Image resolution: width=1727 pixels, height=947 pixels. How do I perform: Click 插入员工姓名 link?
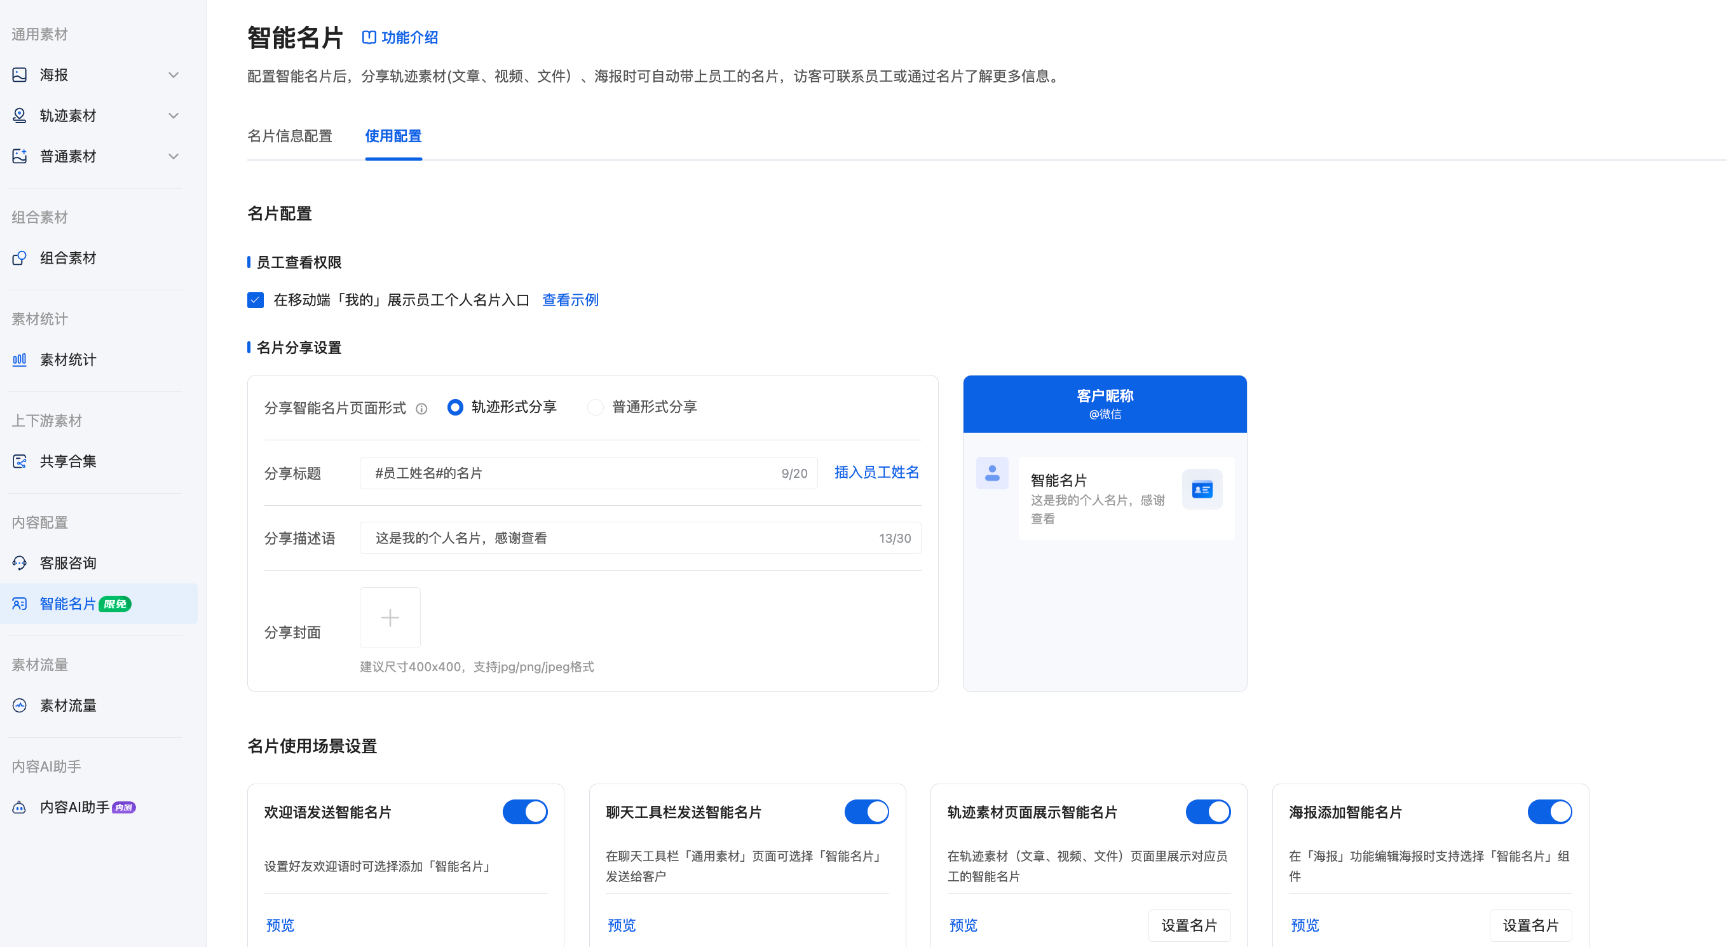877,472
